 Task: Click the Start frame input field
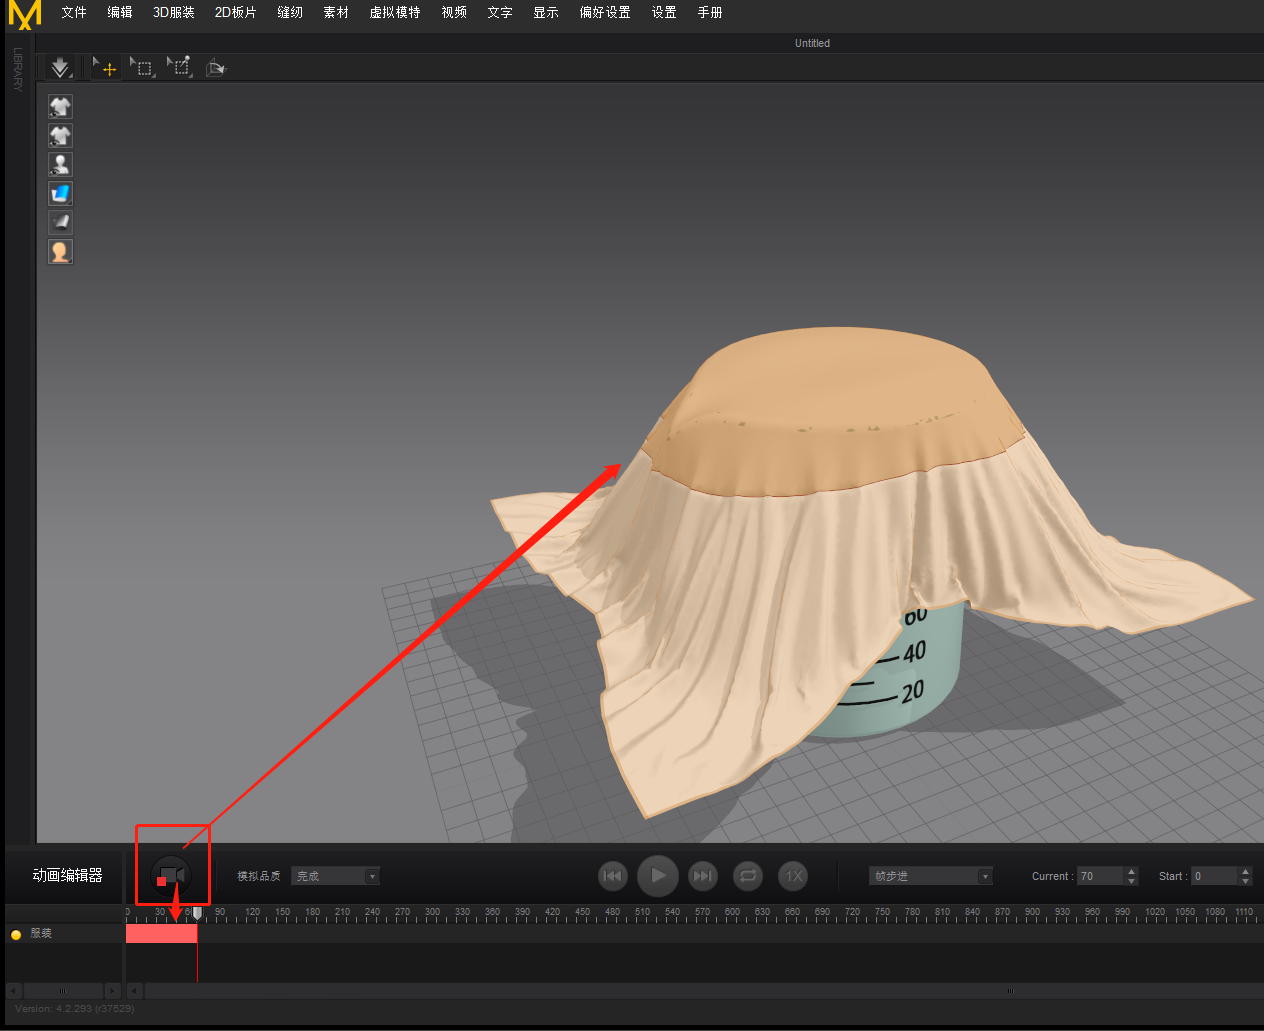[x=1214, y=876]
